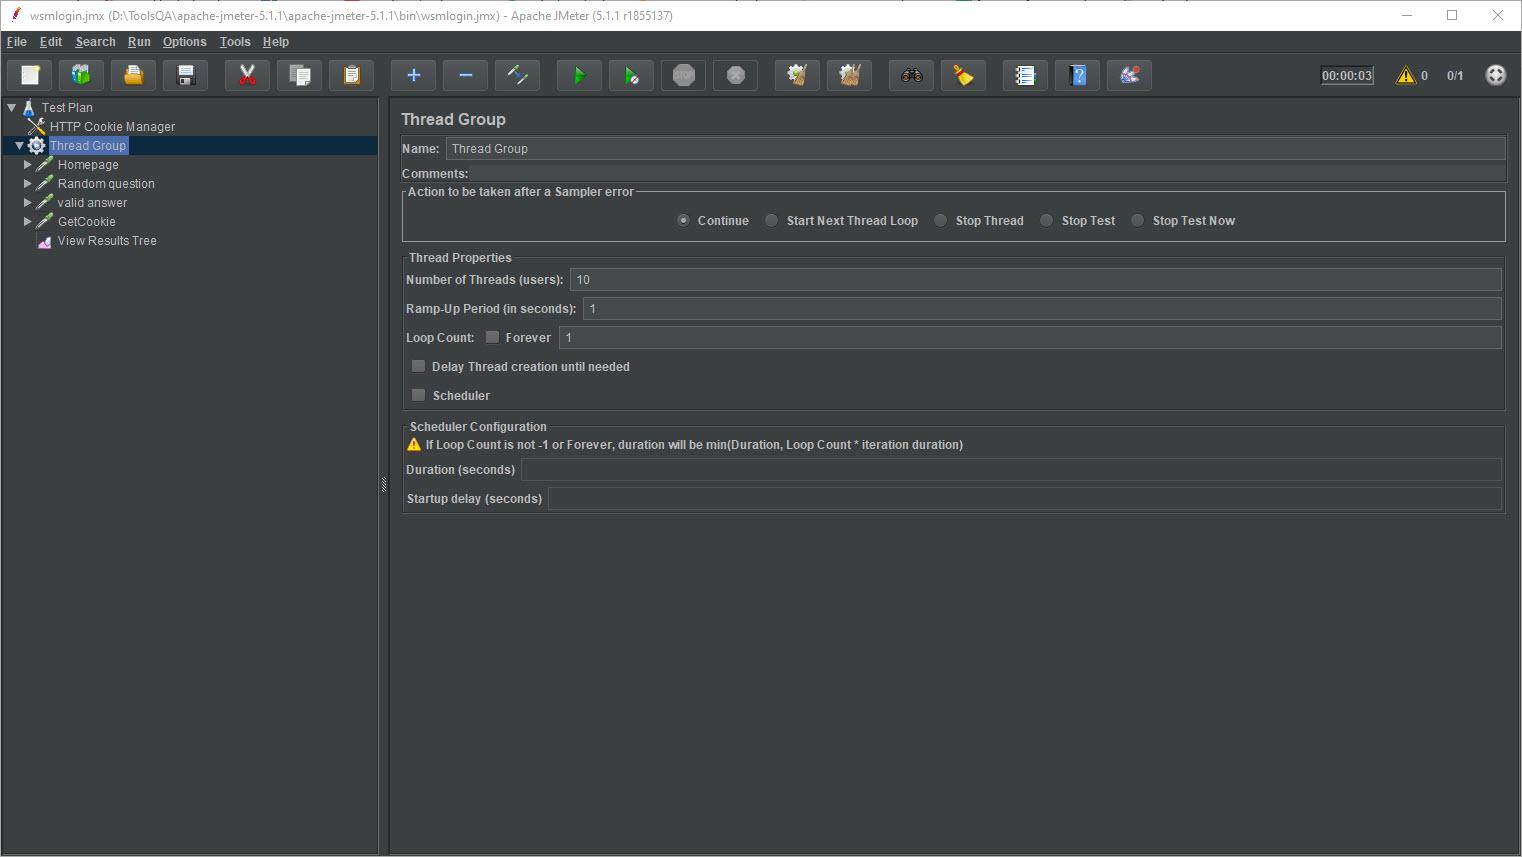
Task: Expand the Random question tree node
Action: point(28,184)
